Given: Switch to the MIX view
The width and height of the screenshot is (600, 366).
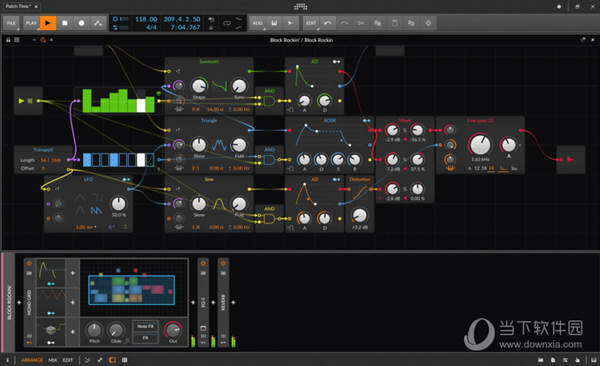Looking at the screenshot, I should click(x=53, y=360).
